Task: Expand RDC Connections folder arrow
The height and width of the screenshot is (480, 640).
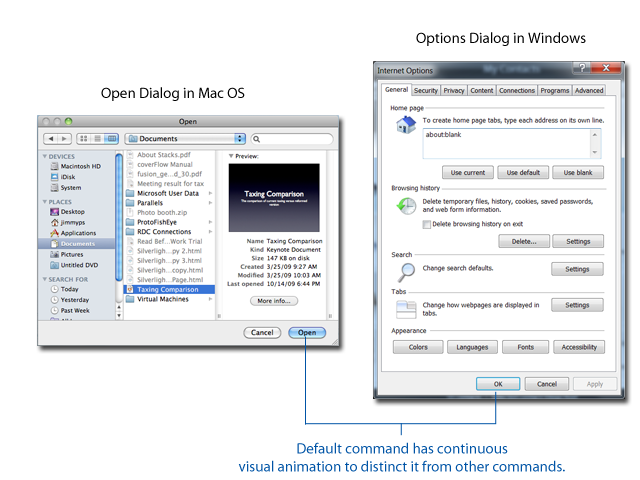Action: pos(211,231)
